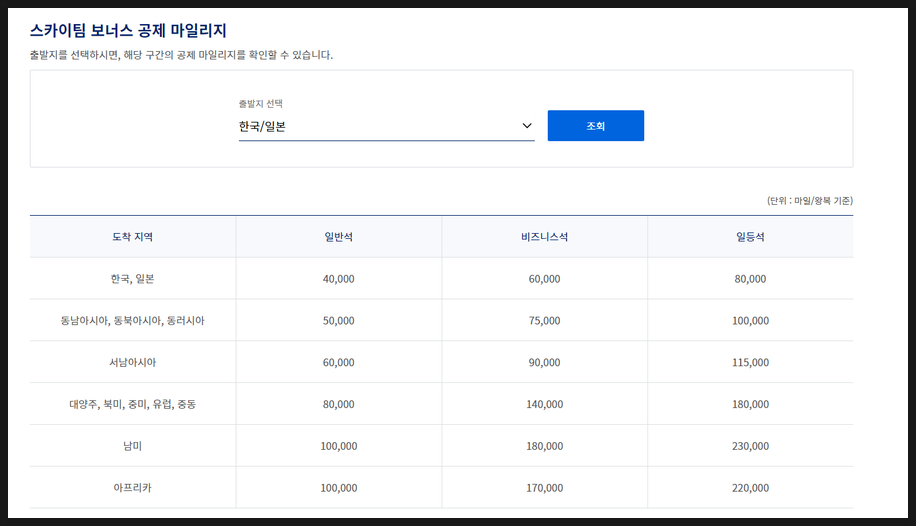Viewport: 916px width, 526px height.
Task: Click 100,000 economy value for 남미
Action: 339,446
